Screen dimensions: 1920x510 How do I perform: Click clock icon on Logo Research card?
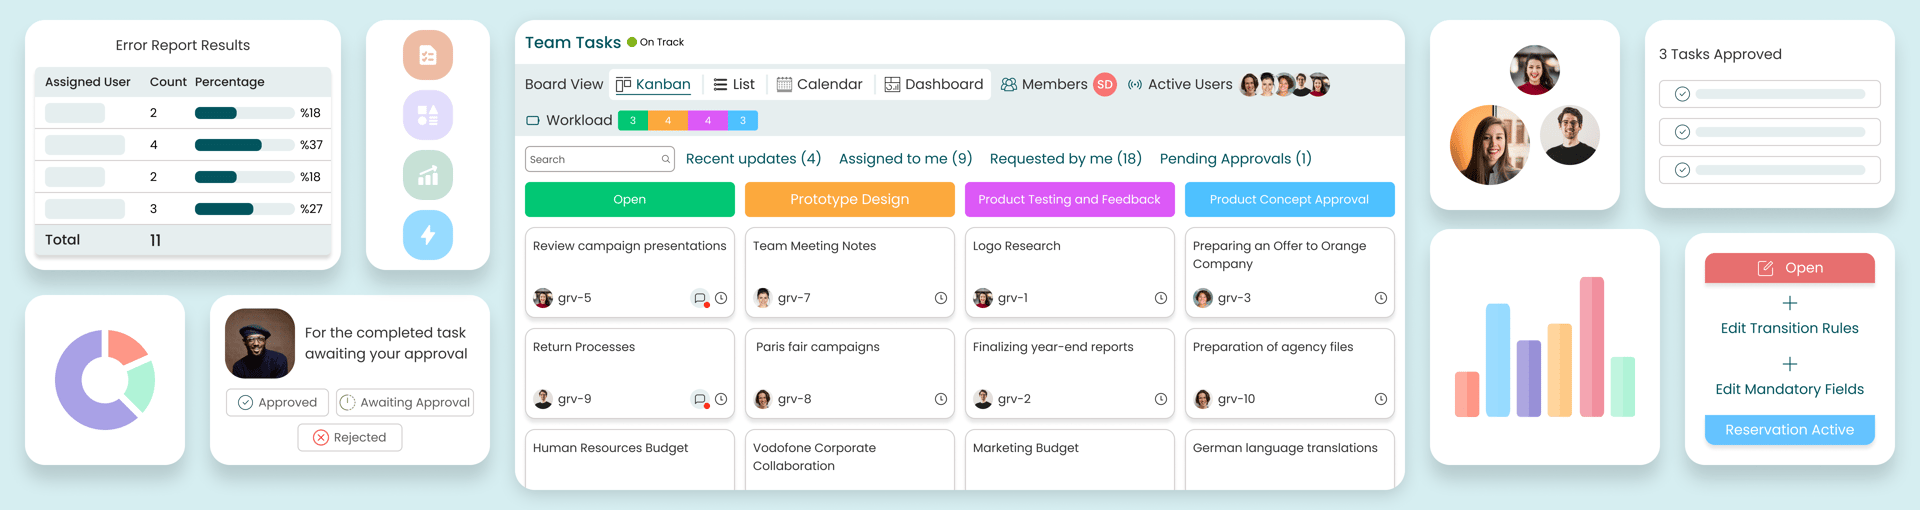pyautogui.click(x=1160, y=298)
